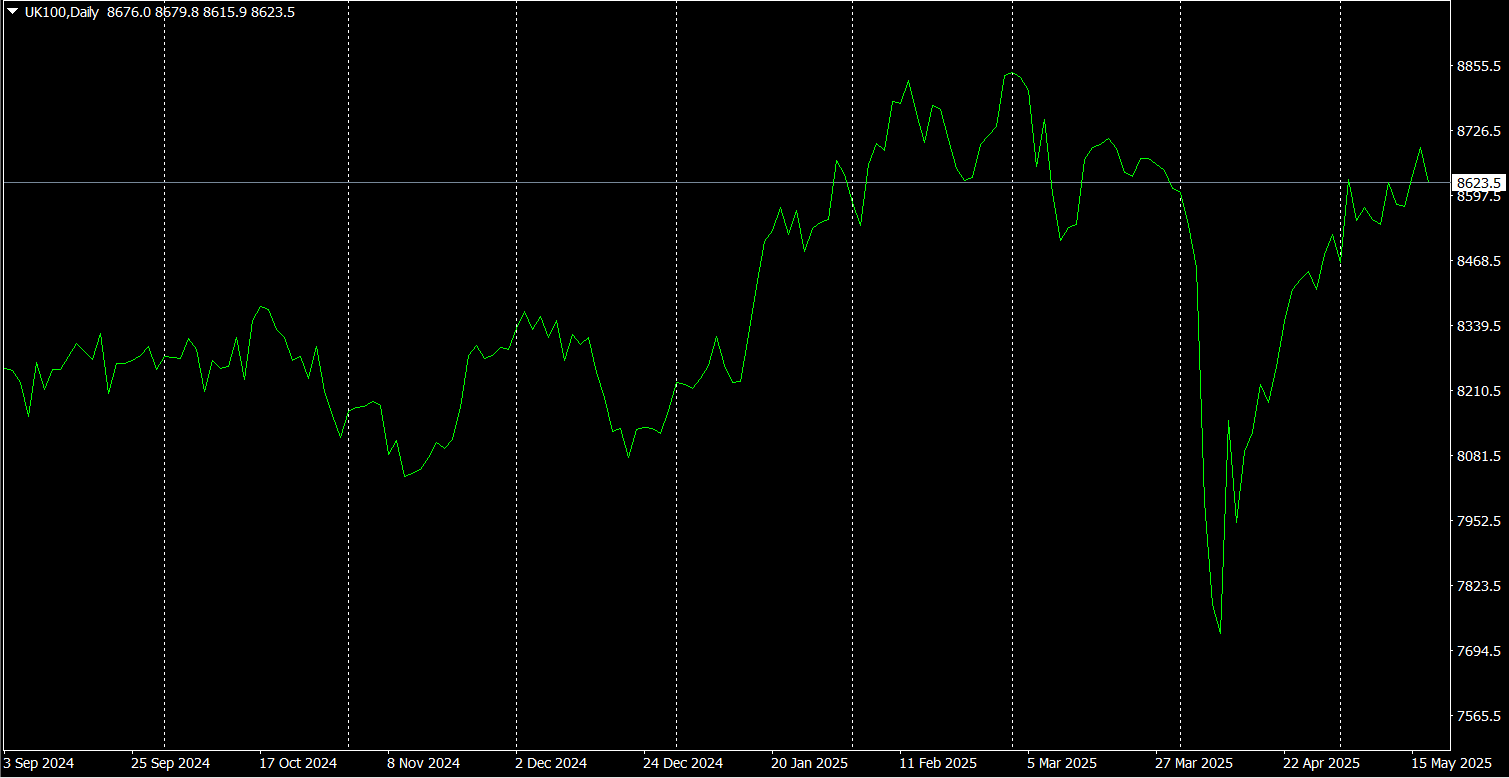The height and width of the screenshot is (778, 1509).
Task: Click the 7565.5 price axis label
Action: click(1479, 716)
